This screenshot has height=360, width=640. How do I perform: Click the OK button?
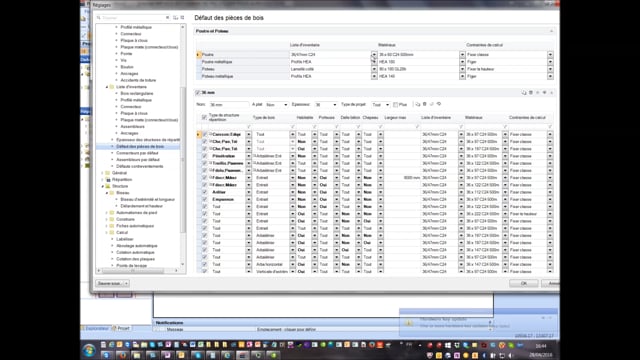(x=524, y=283)
